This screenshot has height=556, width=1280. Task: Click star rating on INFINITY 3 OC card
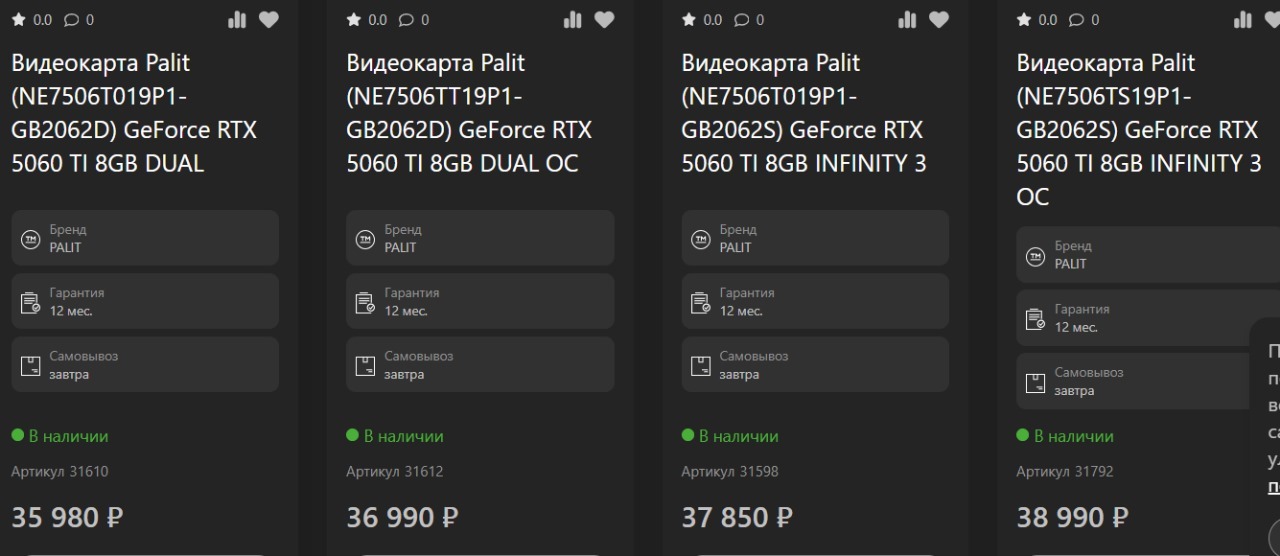1037,19
